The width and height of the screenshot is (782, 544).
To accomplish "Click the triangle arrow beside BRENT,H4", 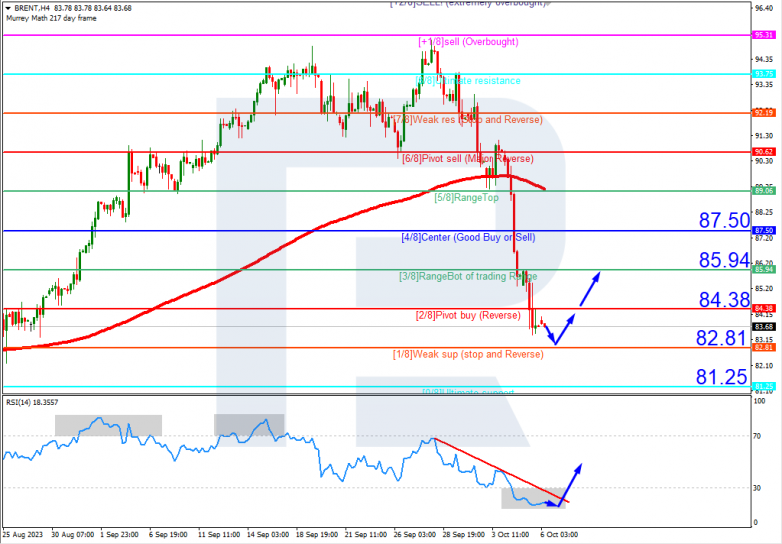I will 6,9.
